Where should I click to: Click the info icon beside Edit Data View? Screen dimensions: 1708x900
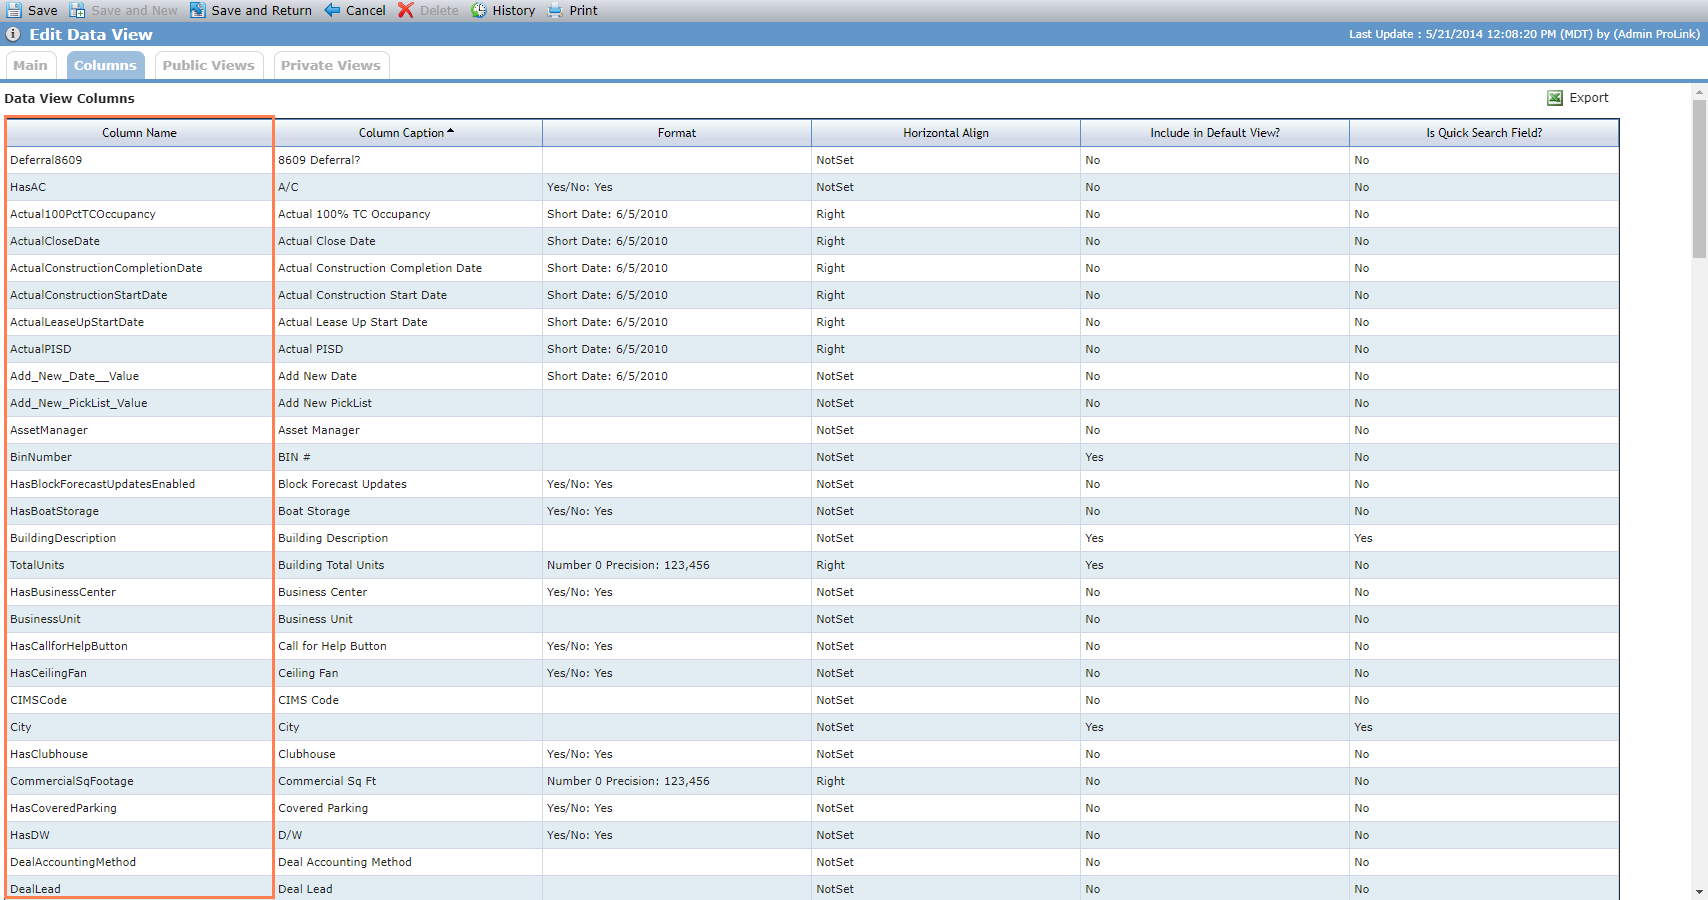(13, 34)
